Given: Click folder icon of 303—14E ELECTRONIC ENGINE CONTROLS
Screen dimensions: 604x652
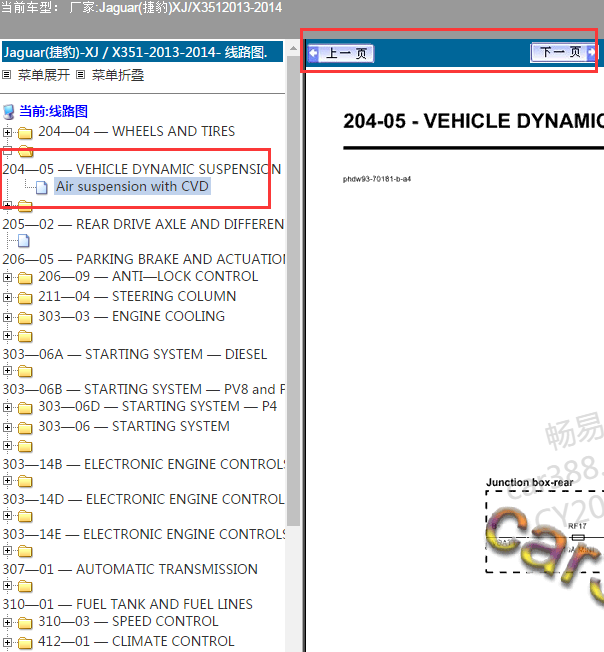Looking at the screenshot, I should (25, 516).
